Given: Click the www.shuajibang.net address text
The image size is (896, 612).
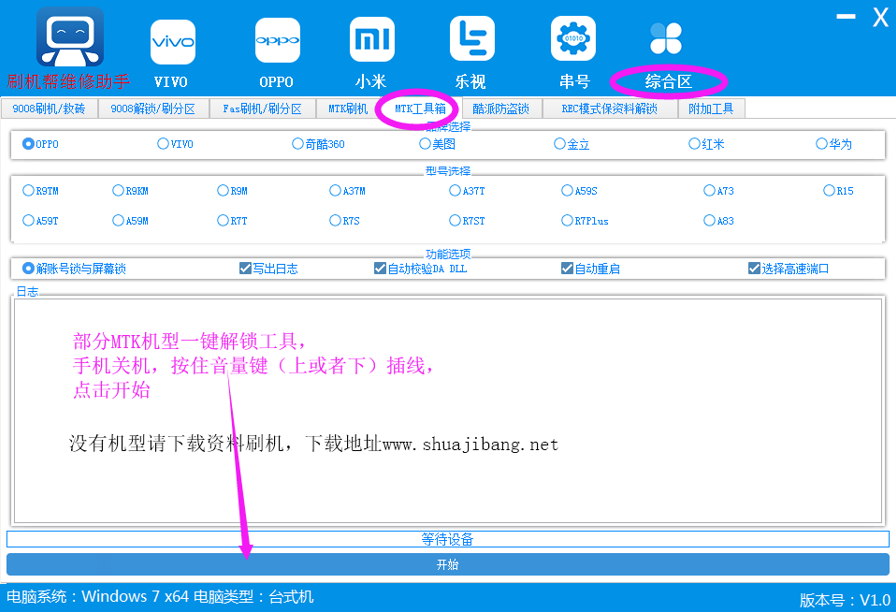Looking at the screenshot, I should point(470,445).
